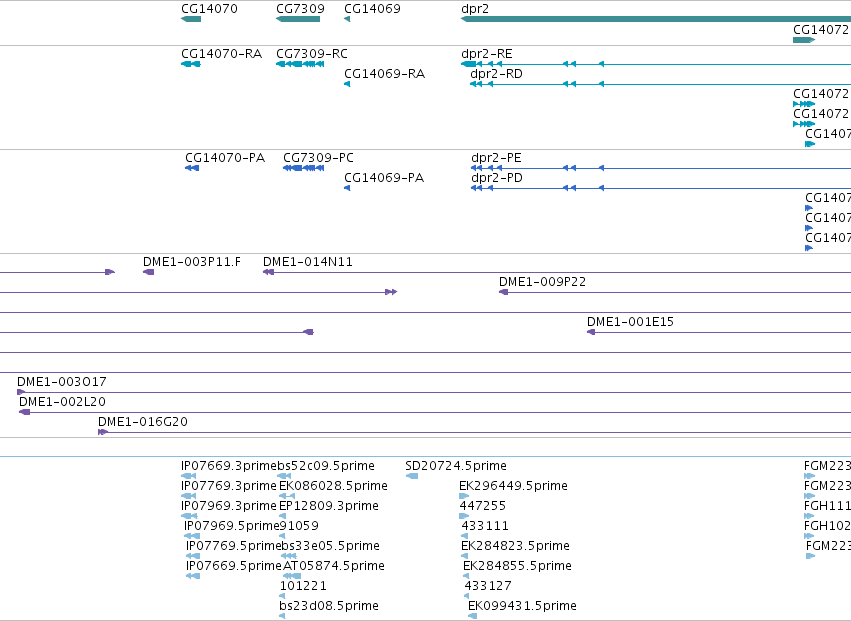Click the IP07969.5prime EST label
Screen dimensions: 851x621
pos(231,527)
